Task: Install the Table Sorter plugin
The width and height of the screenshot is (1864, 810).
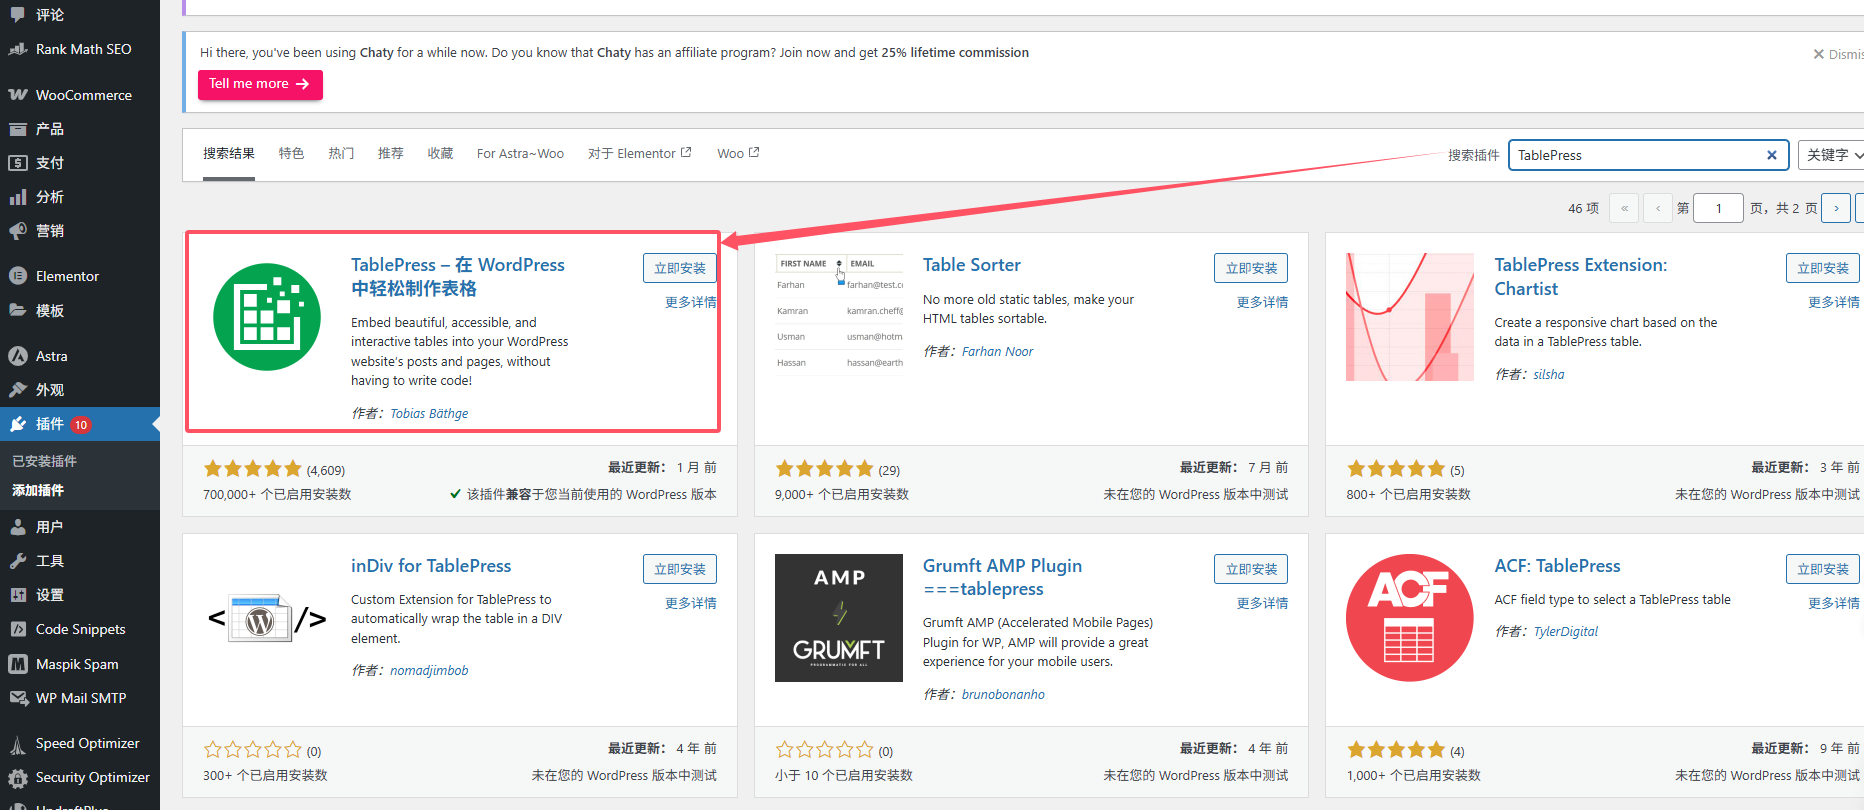Action: pyautogui.click(x=1251, y=268)
